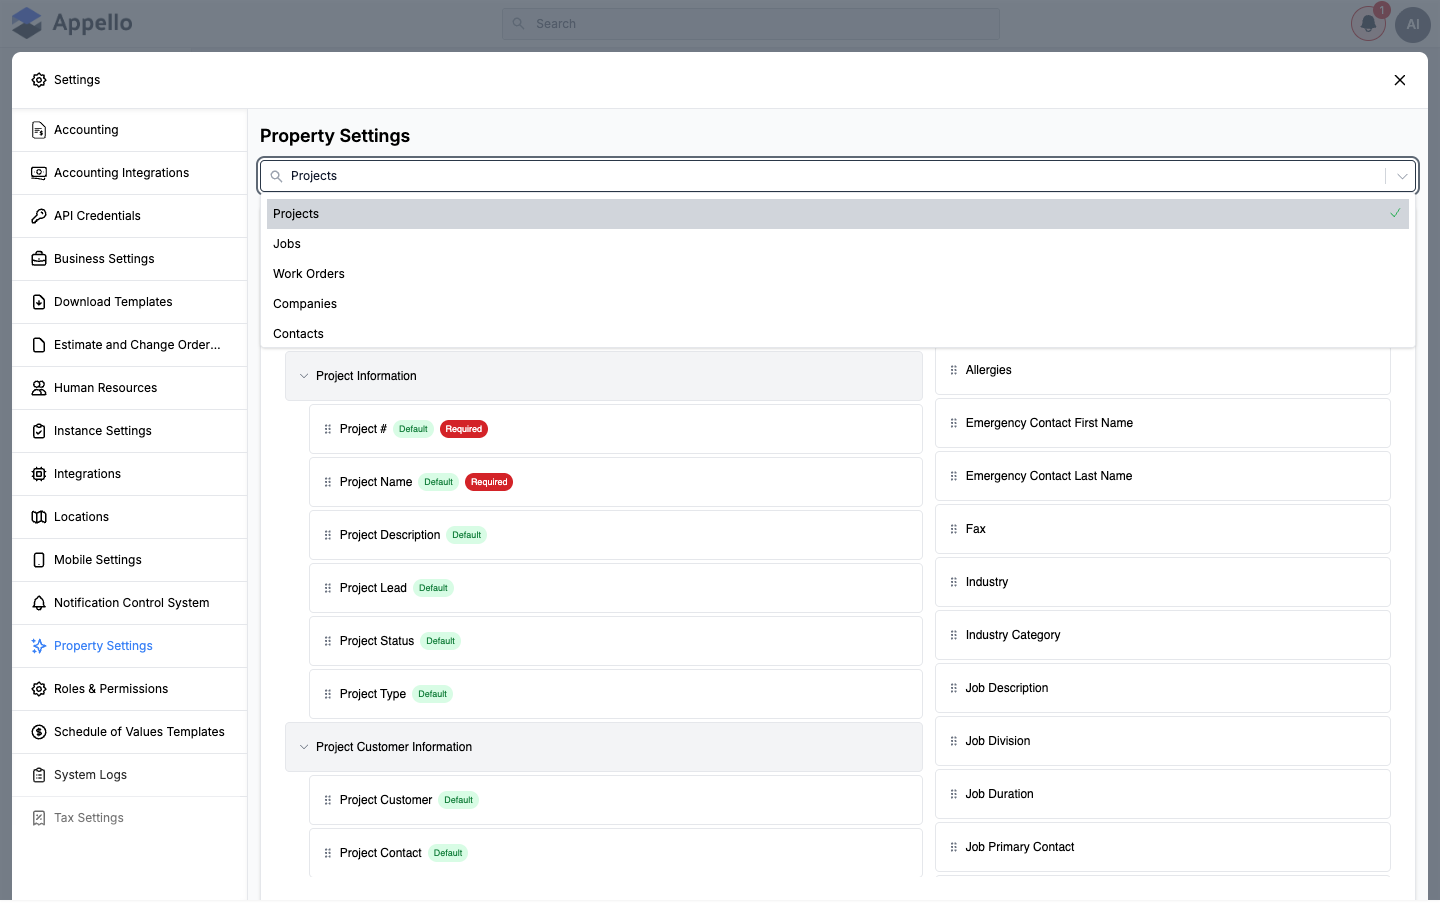Click the drag handle for Project Status
1440x918 pixels.
click(x=328, y=641)
